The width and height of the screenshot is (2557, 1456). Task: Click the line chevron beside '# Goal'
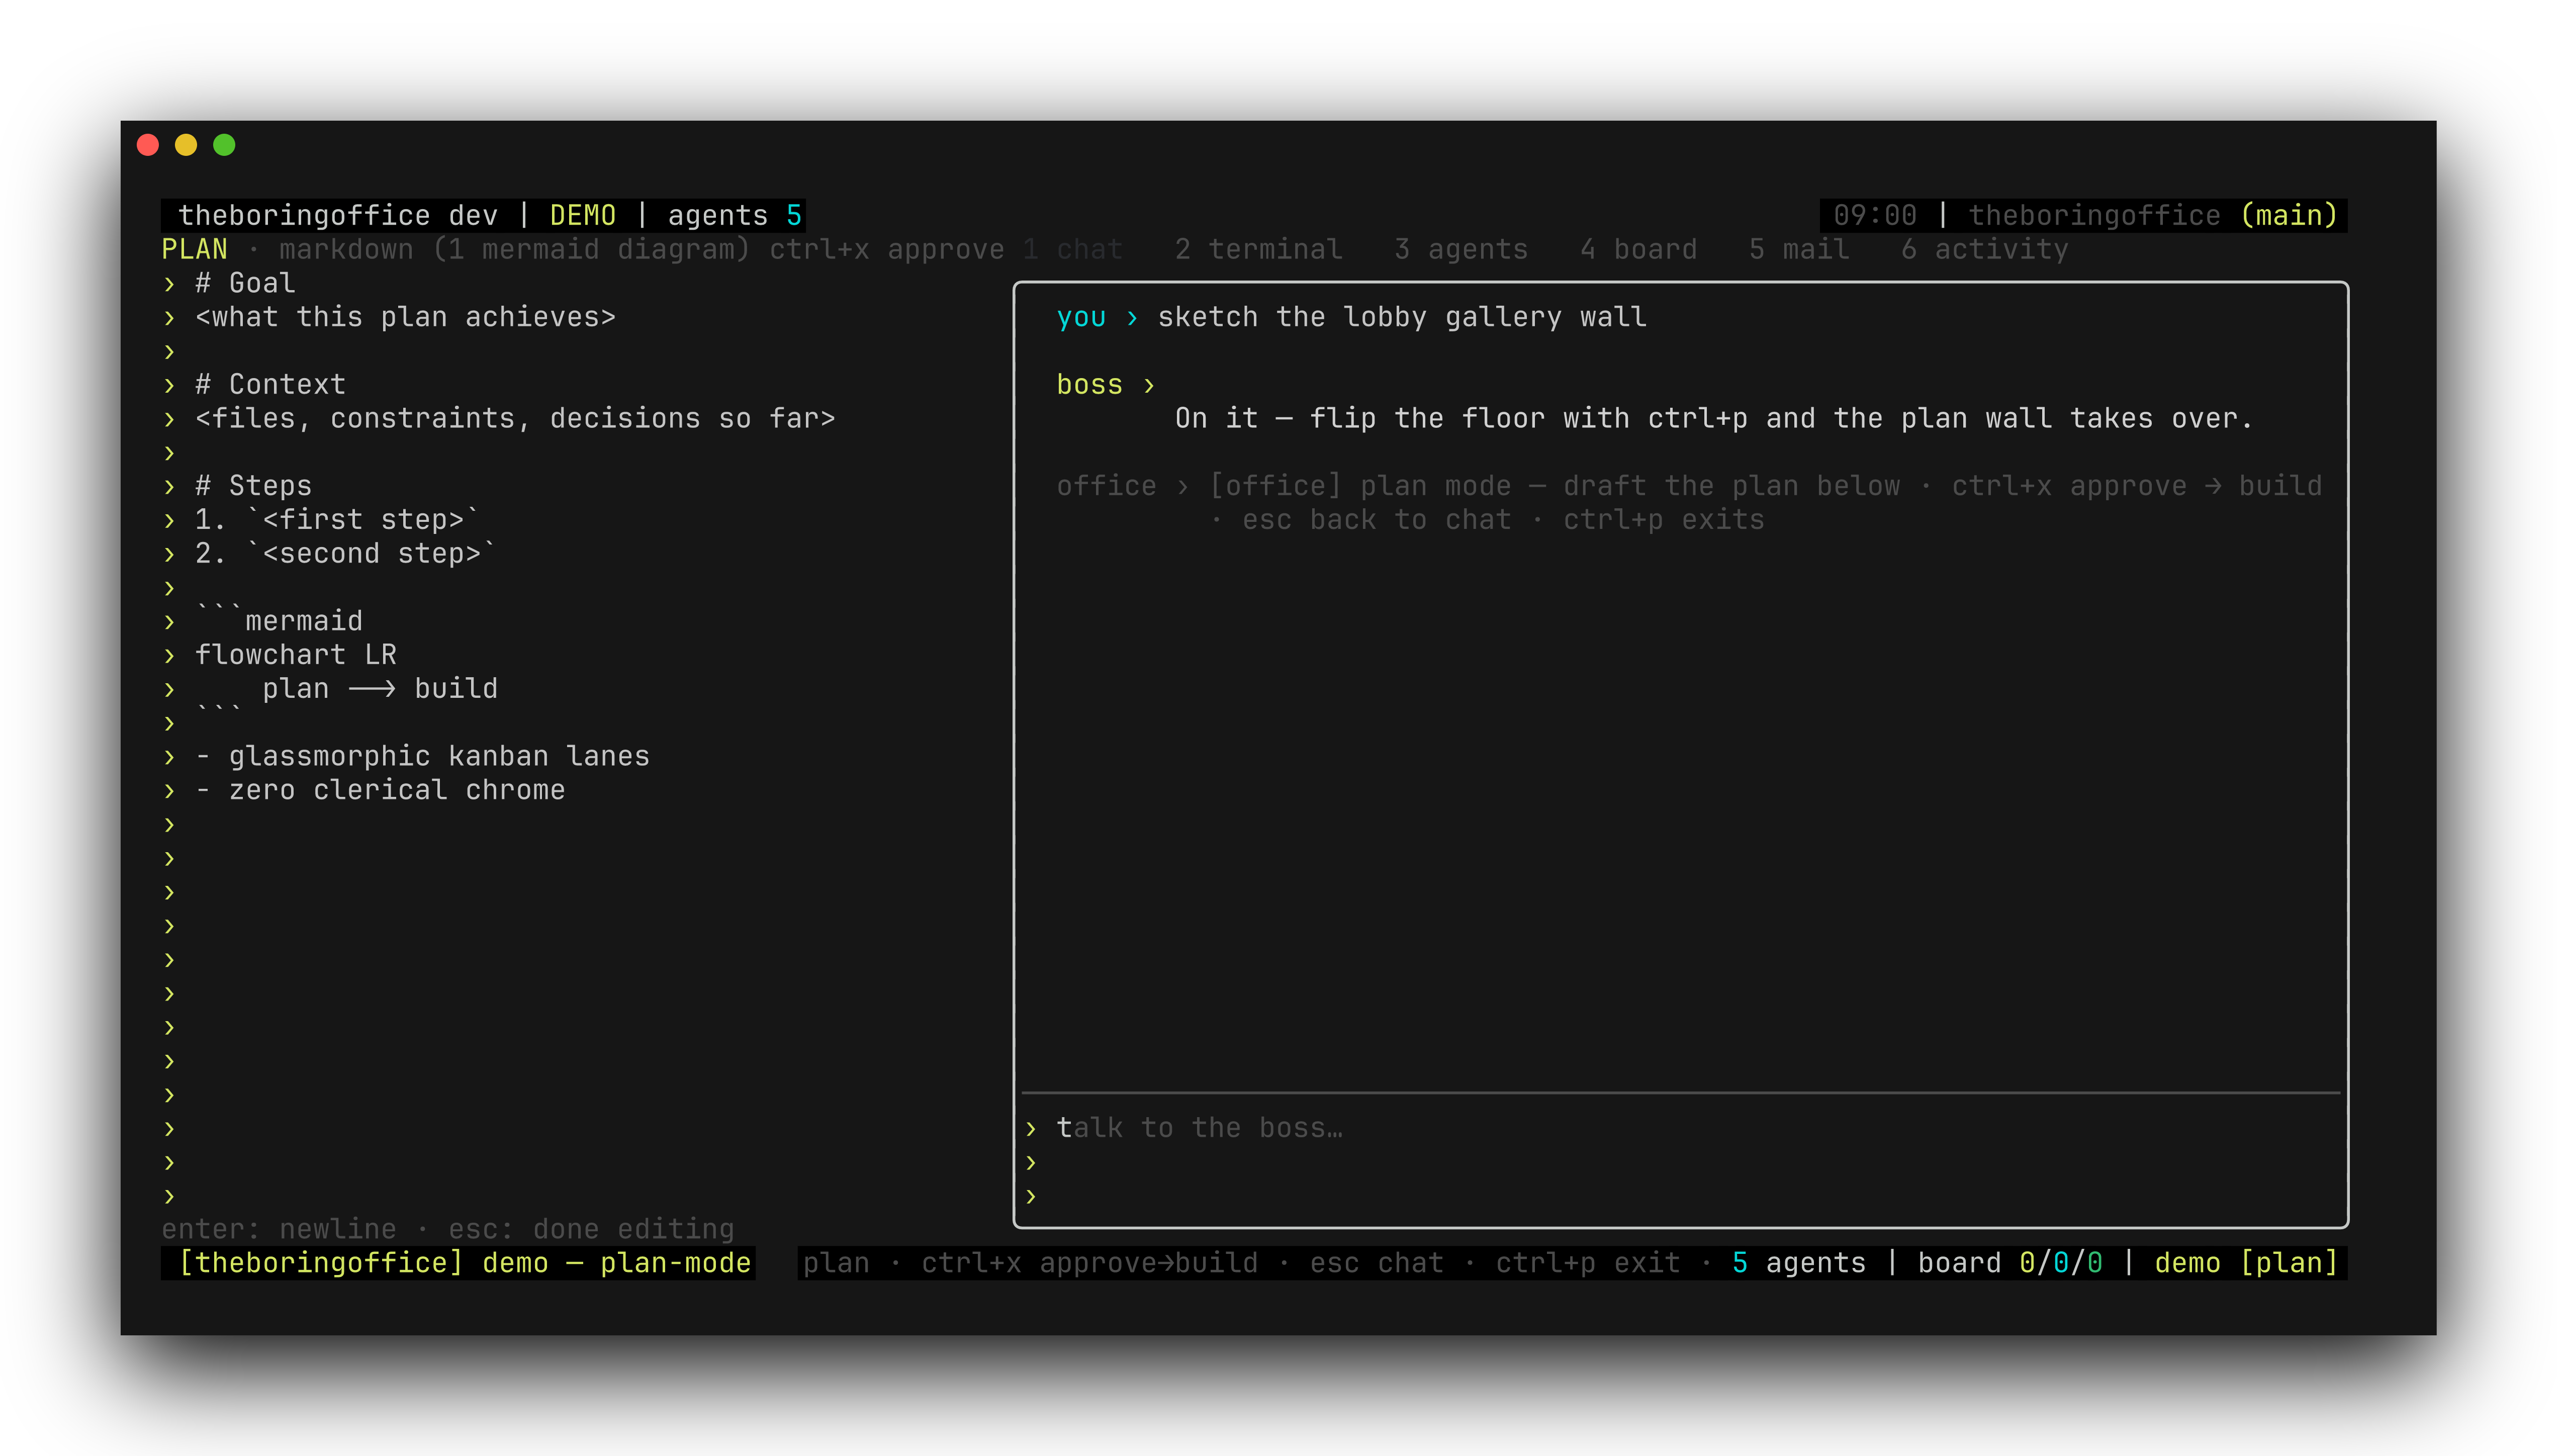(169, 284)
